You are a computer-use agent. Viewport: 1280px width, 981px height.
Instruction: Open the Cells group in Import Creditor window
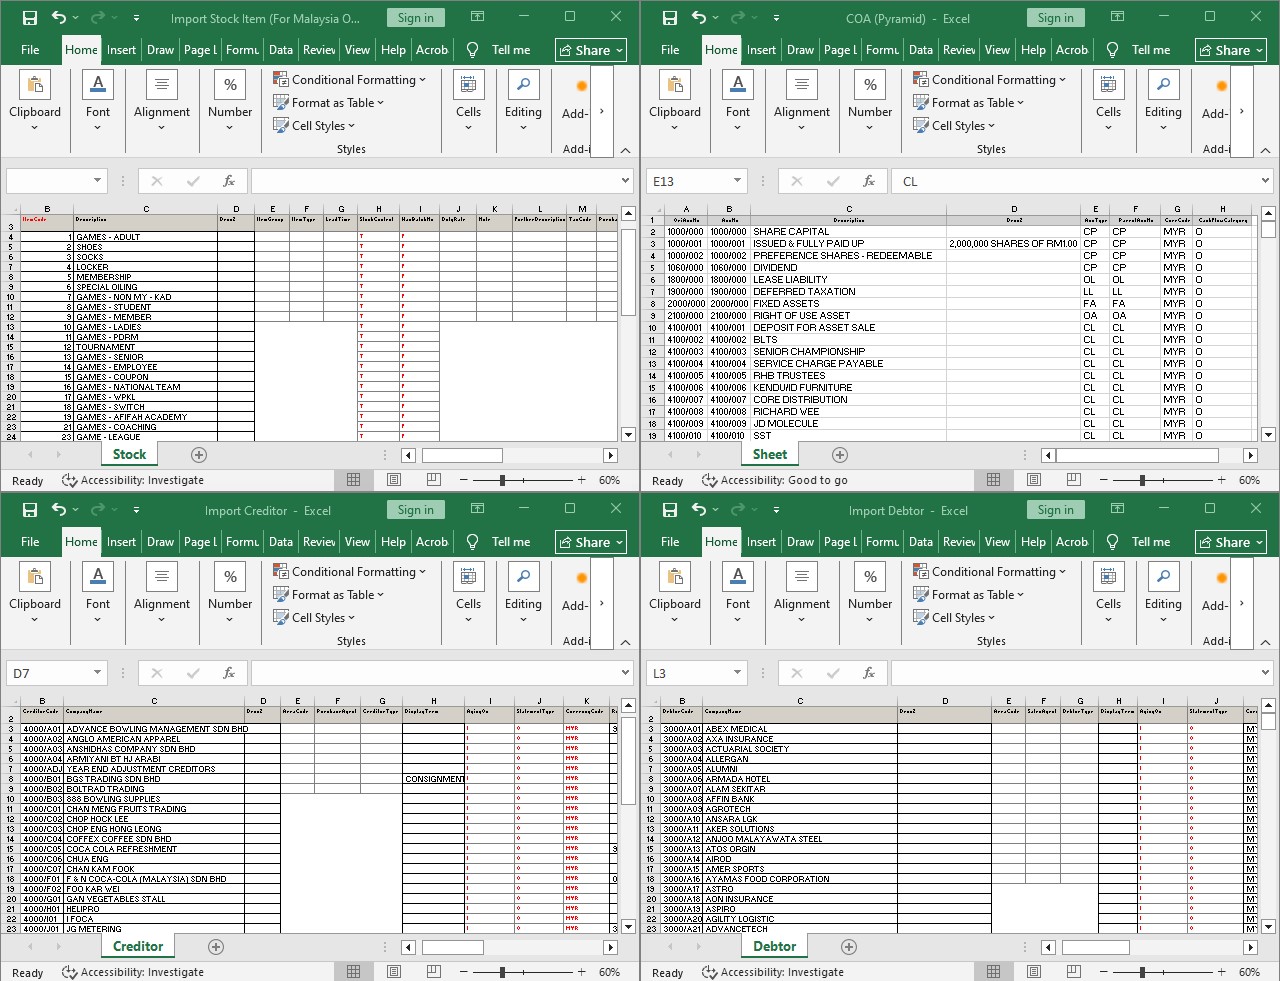point(468,592)
